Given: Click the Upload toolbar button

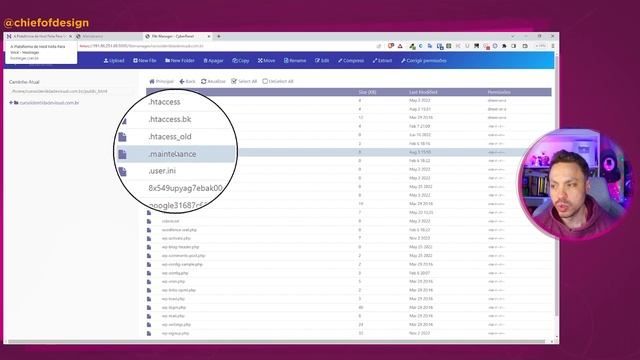Looking at the screenshot, I should tap(114, 60).
